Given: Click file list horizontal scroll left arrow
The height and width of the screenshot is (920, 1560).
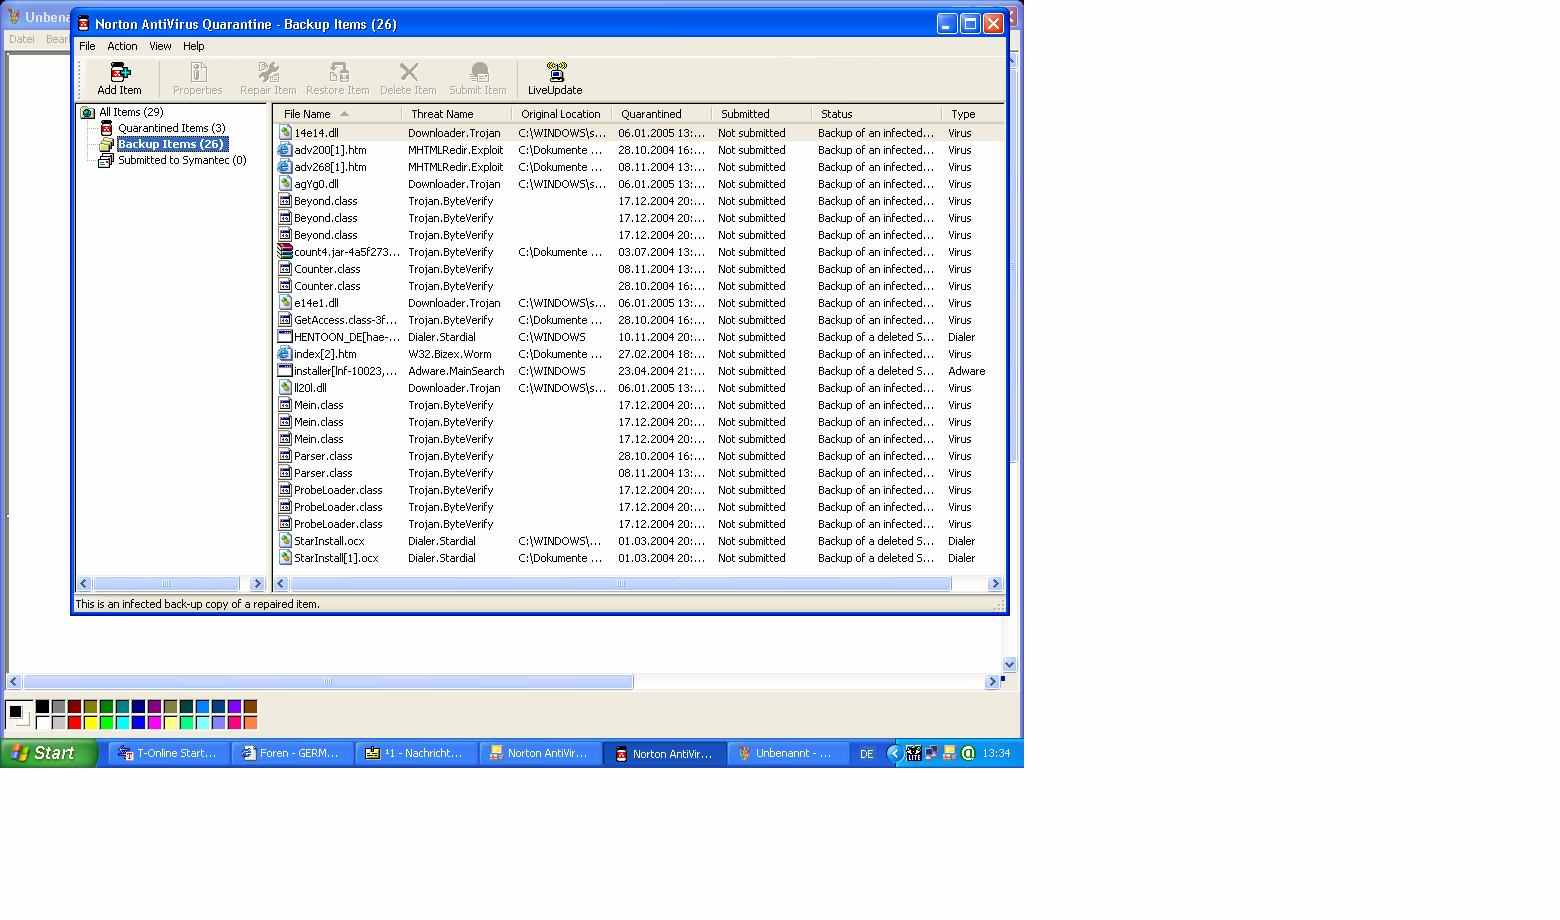Looking at the screenshot, I should [281, 584].
